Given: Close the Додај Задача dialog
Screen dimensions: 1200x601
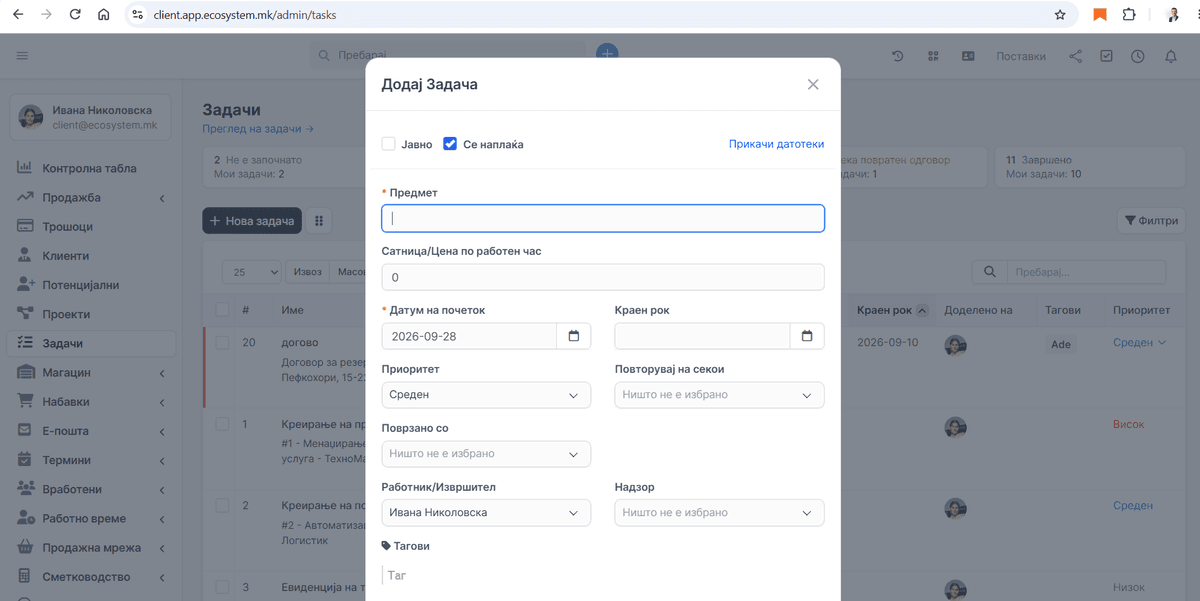Looking at the screenshot, I should coord(813,85).
